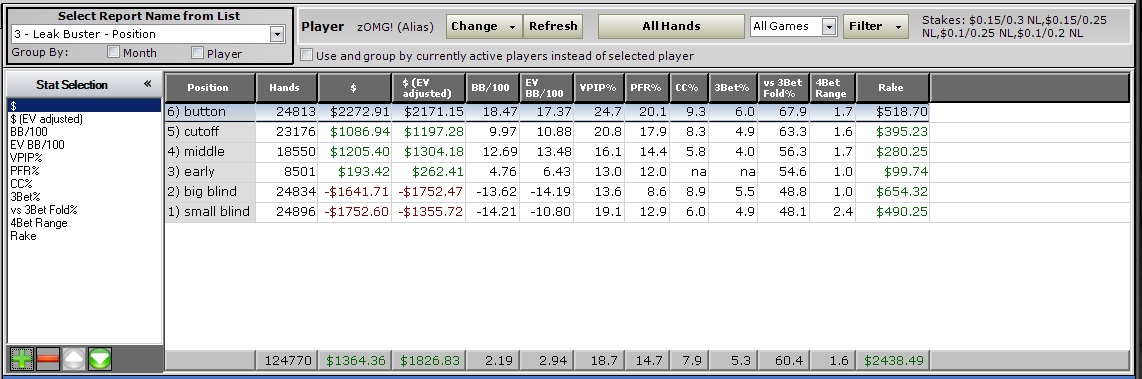Screen dimensions: 1142x379
Task: Select $ in the stat selection list
Action: pyautogui.click(x=83, y=106)
